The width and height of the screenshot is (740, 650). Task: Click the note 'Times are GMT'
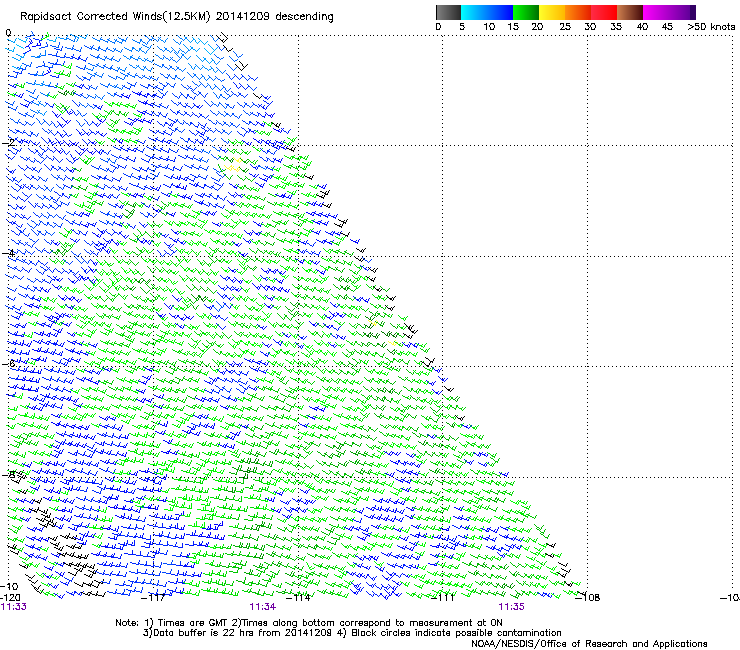click(x=194, y=623)
